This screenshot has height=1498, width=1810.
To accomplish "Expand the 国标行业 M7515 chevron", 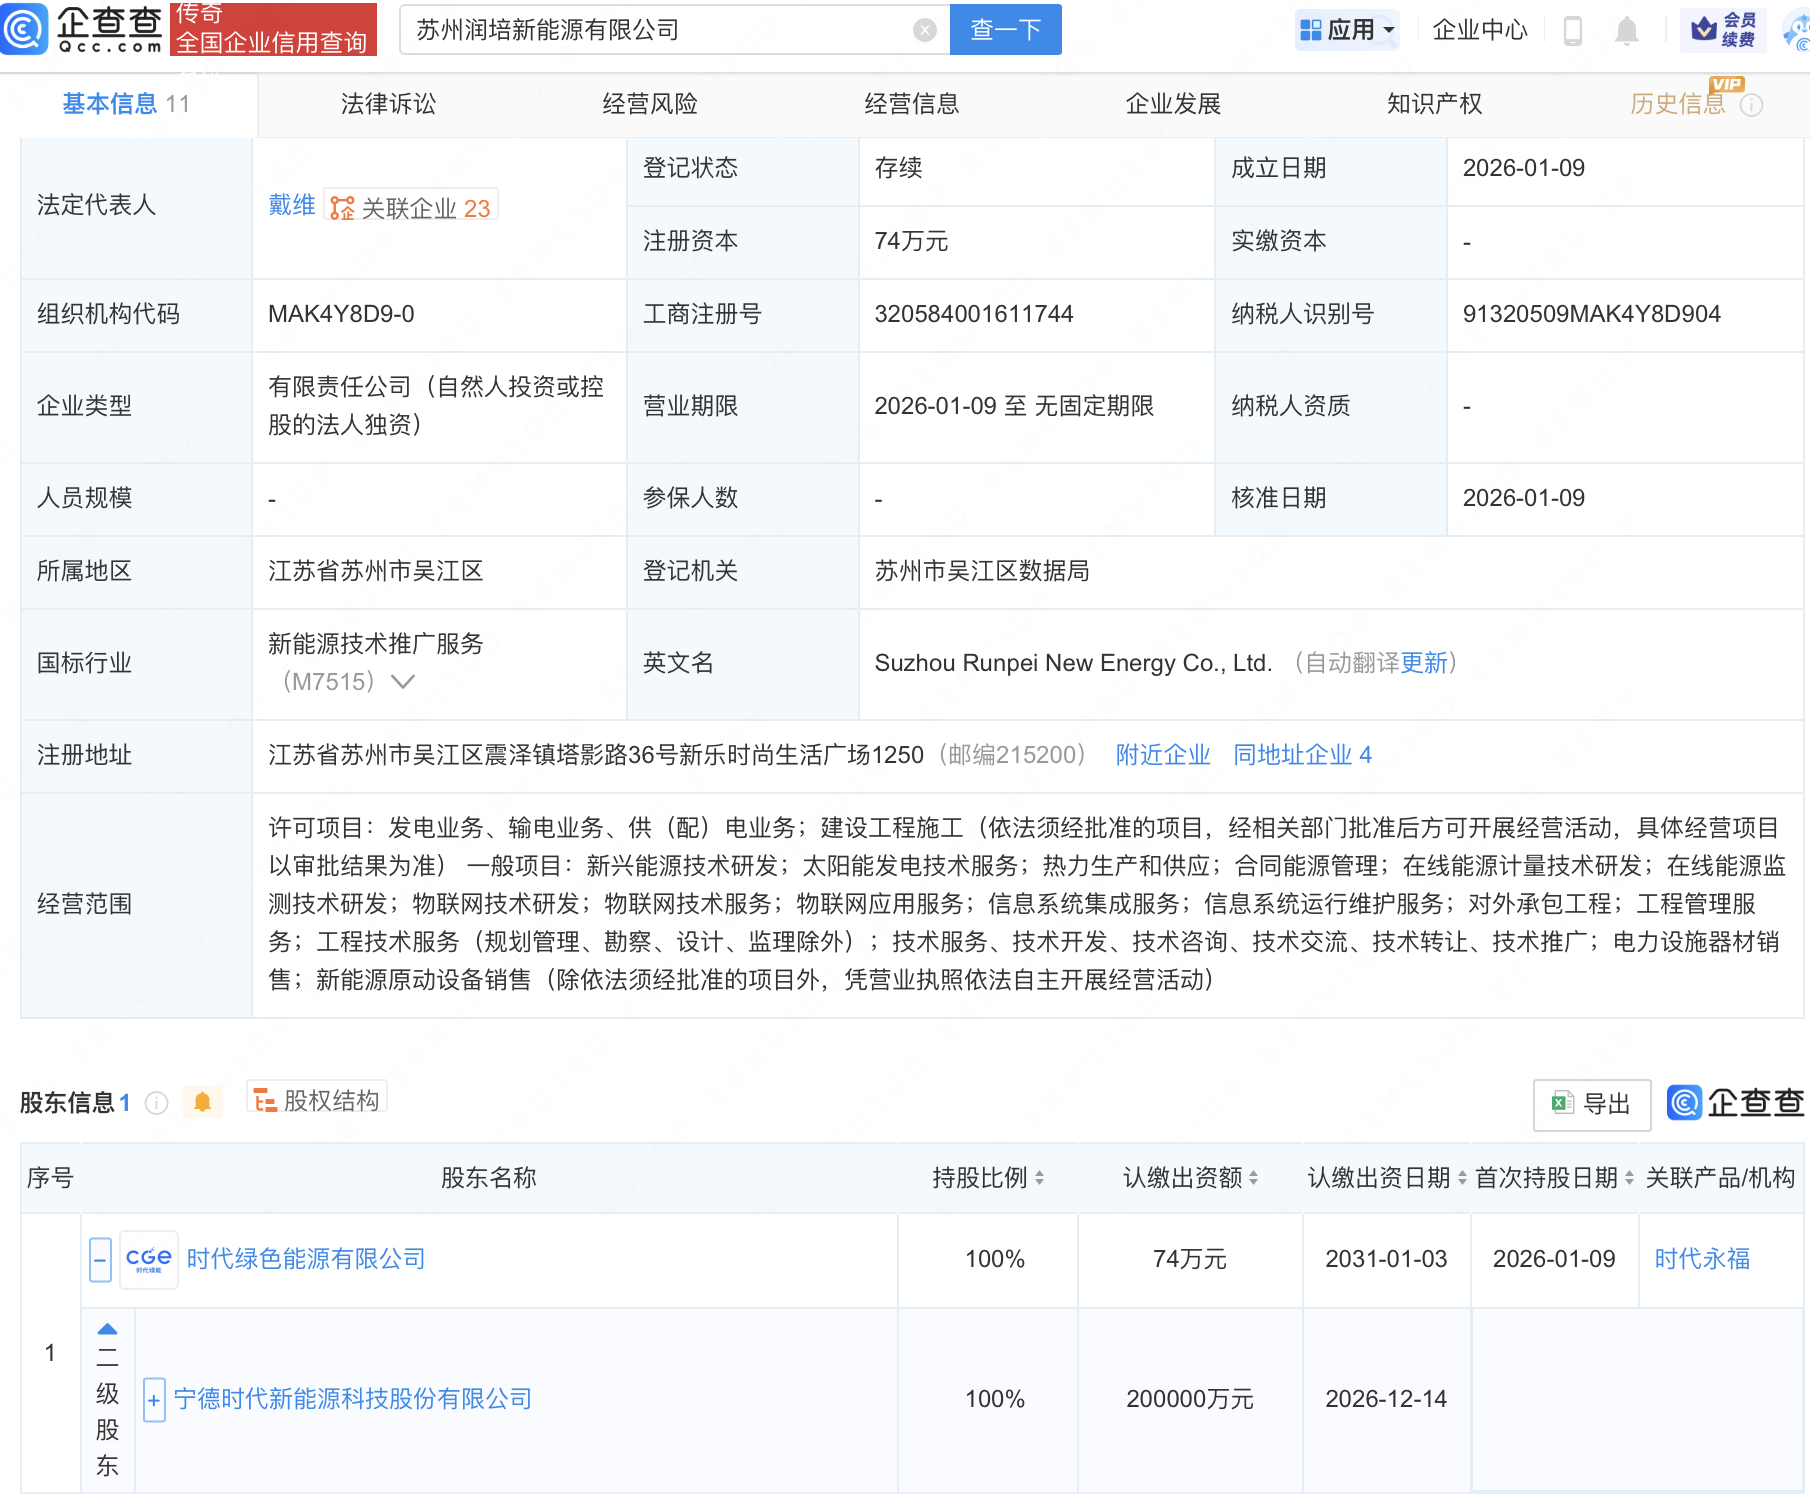I will (403, 682).
